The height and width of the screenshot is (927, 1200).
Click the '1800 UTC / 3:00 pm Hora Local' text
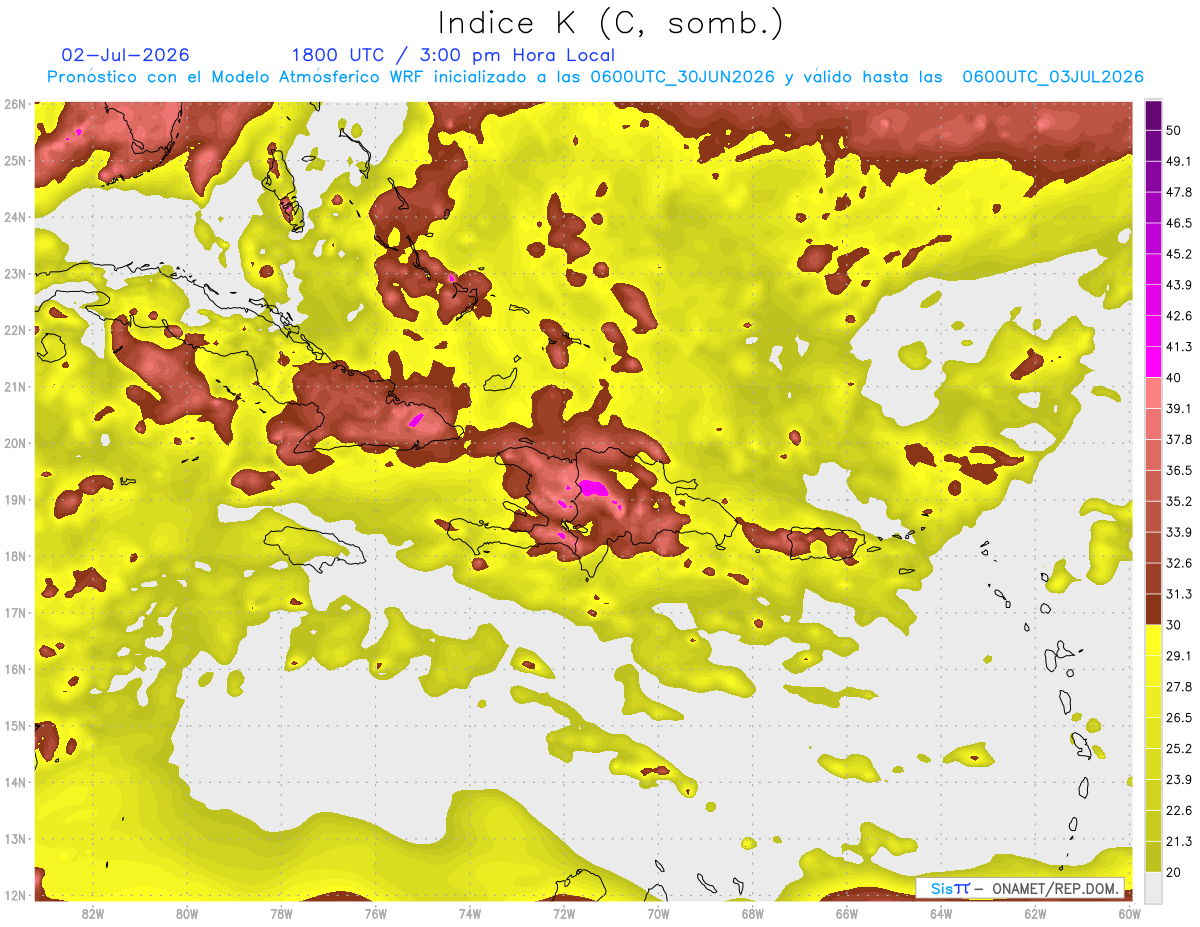453,55
